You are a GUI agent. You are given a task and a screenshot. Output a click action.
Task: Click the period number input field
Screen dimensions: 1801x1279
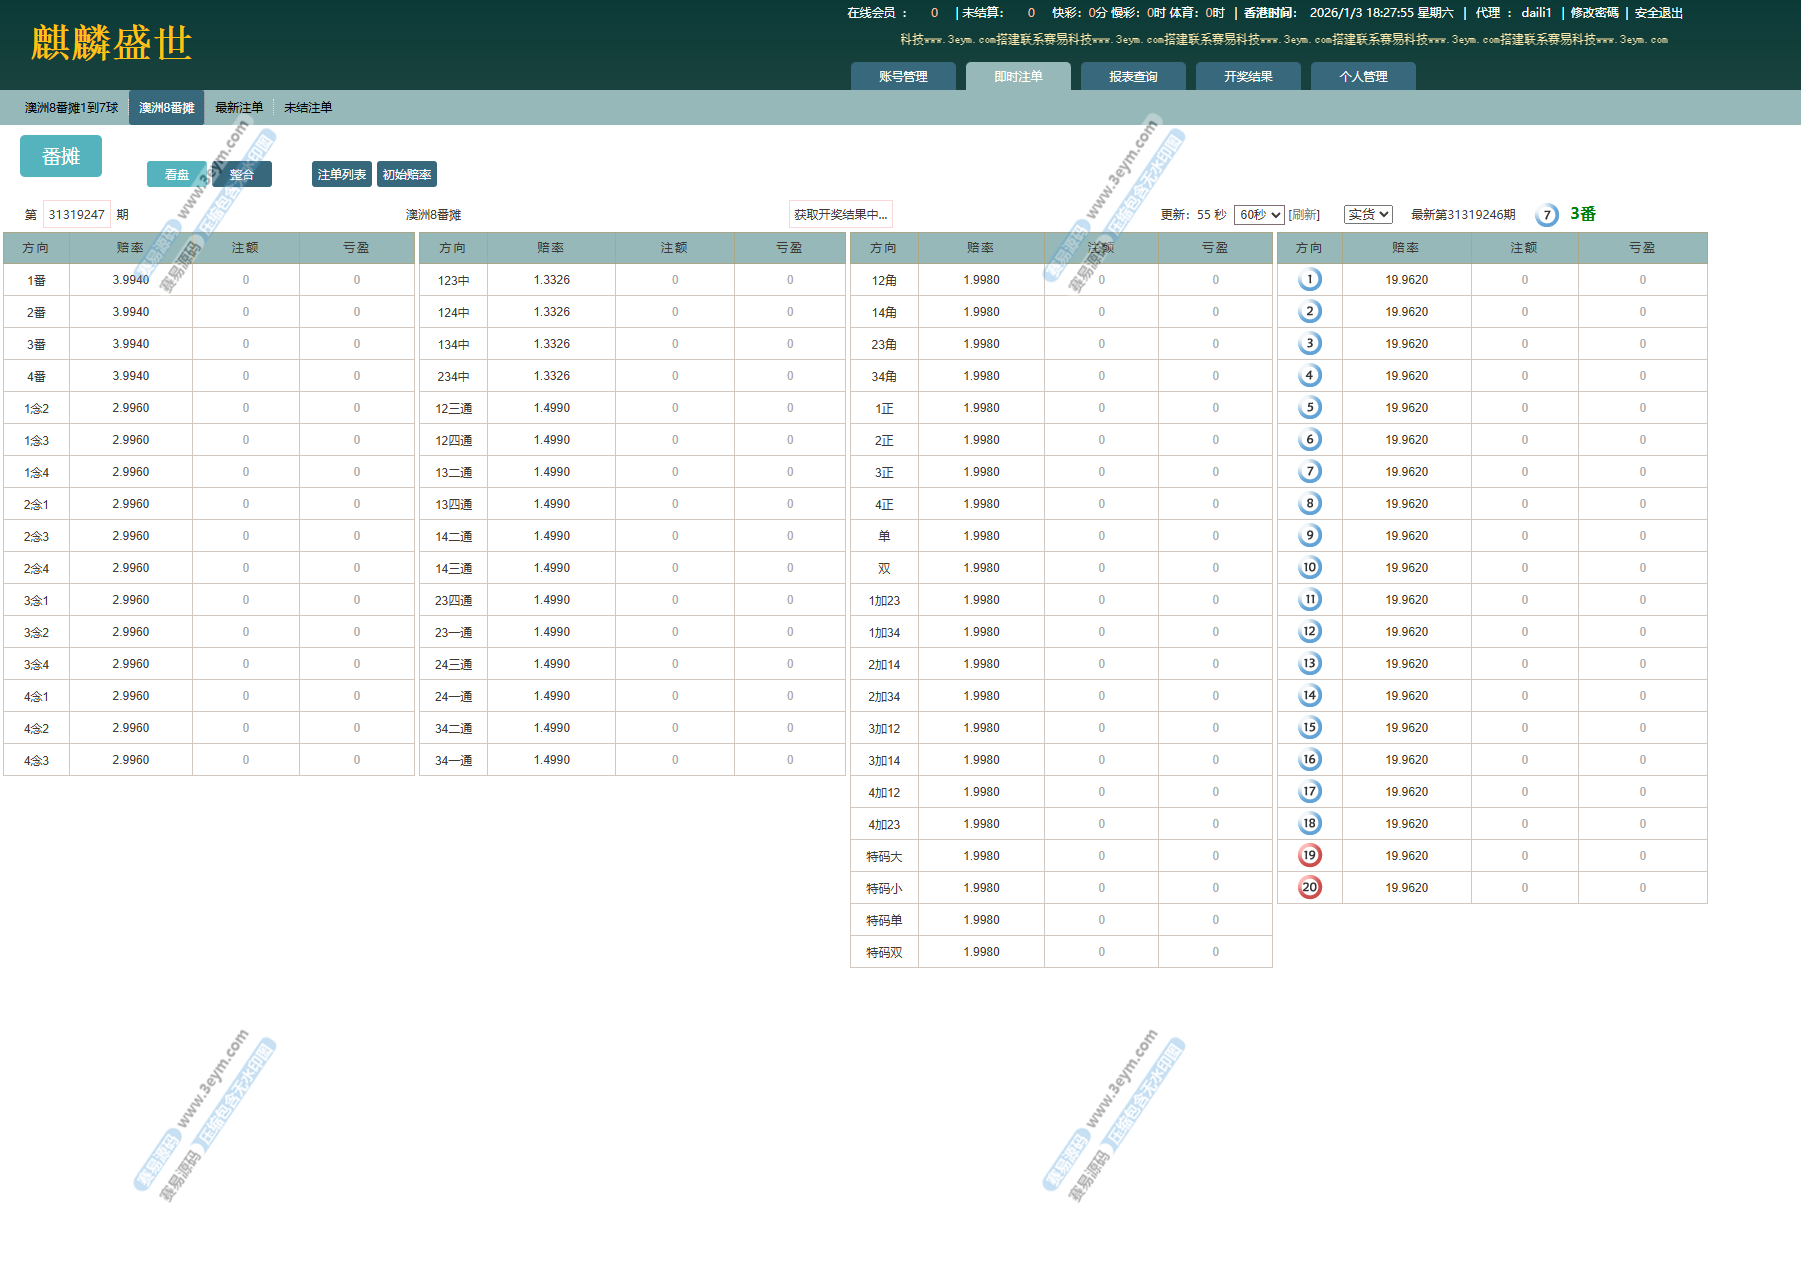pos(77,215)
